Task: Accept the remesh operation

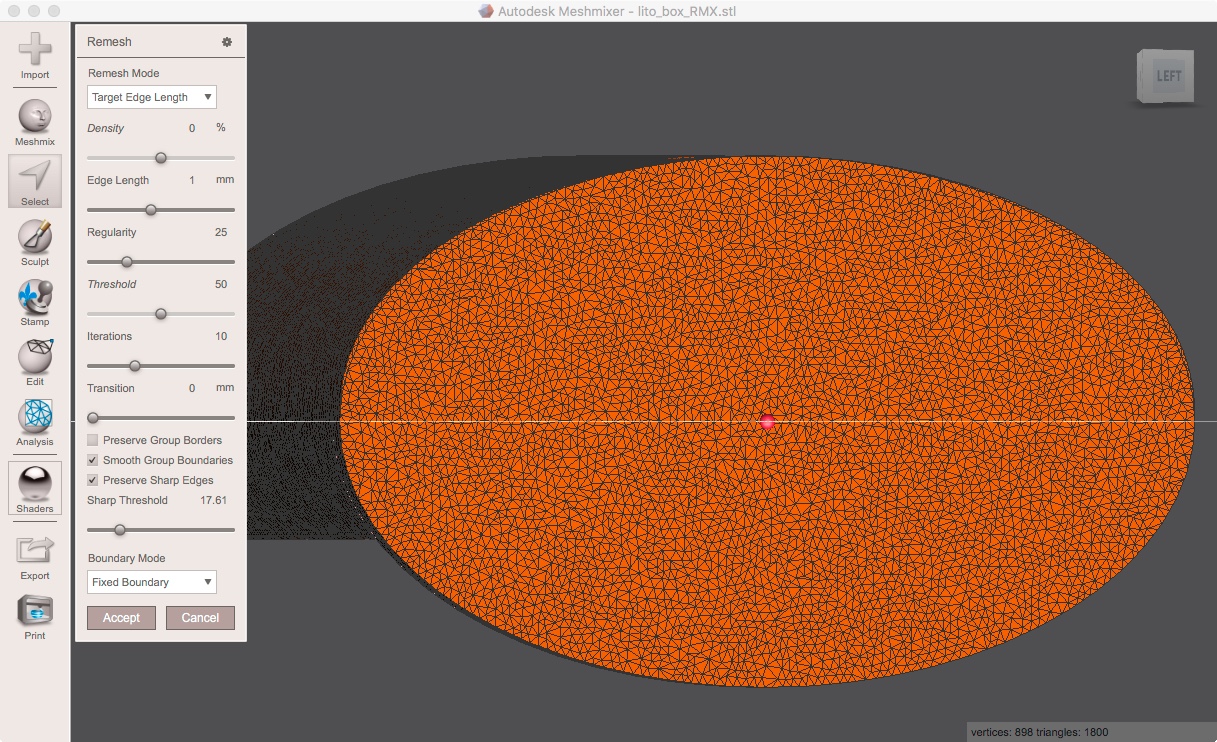Action: (120, 617)
